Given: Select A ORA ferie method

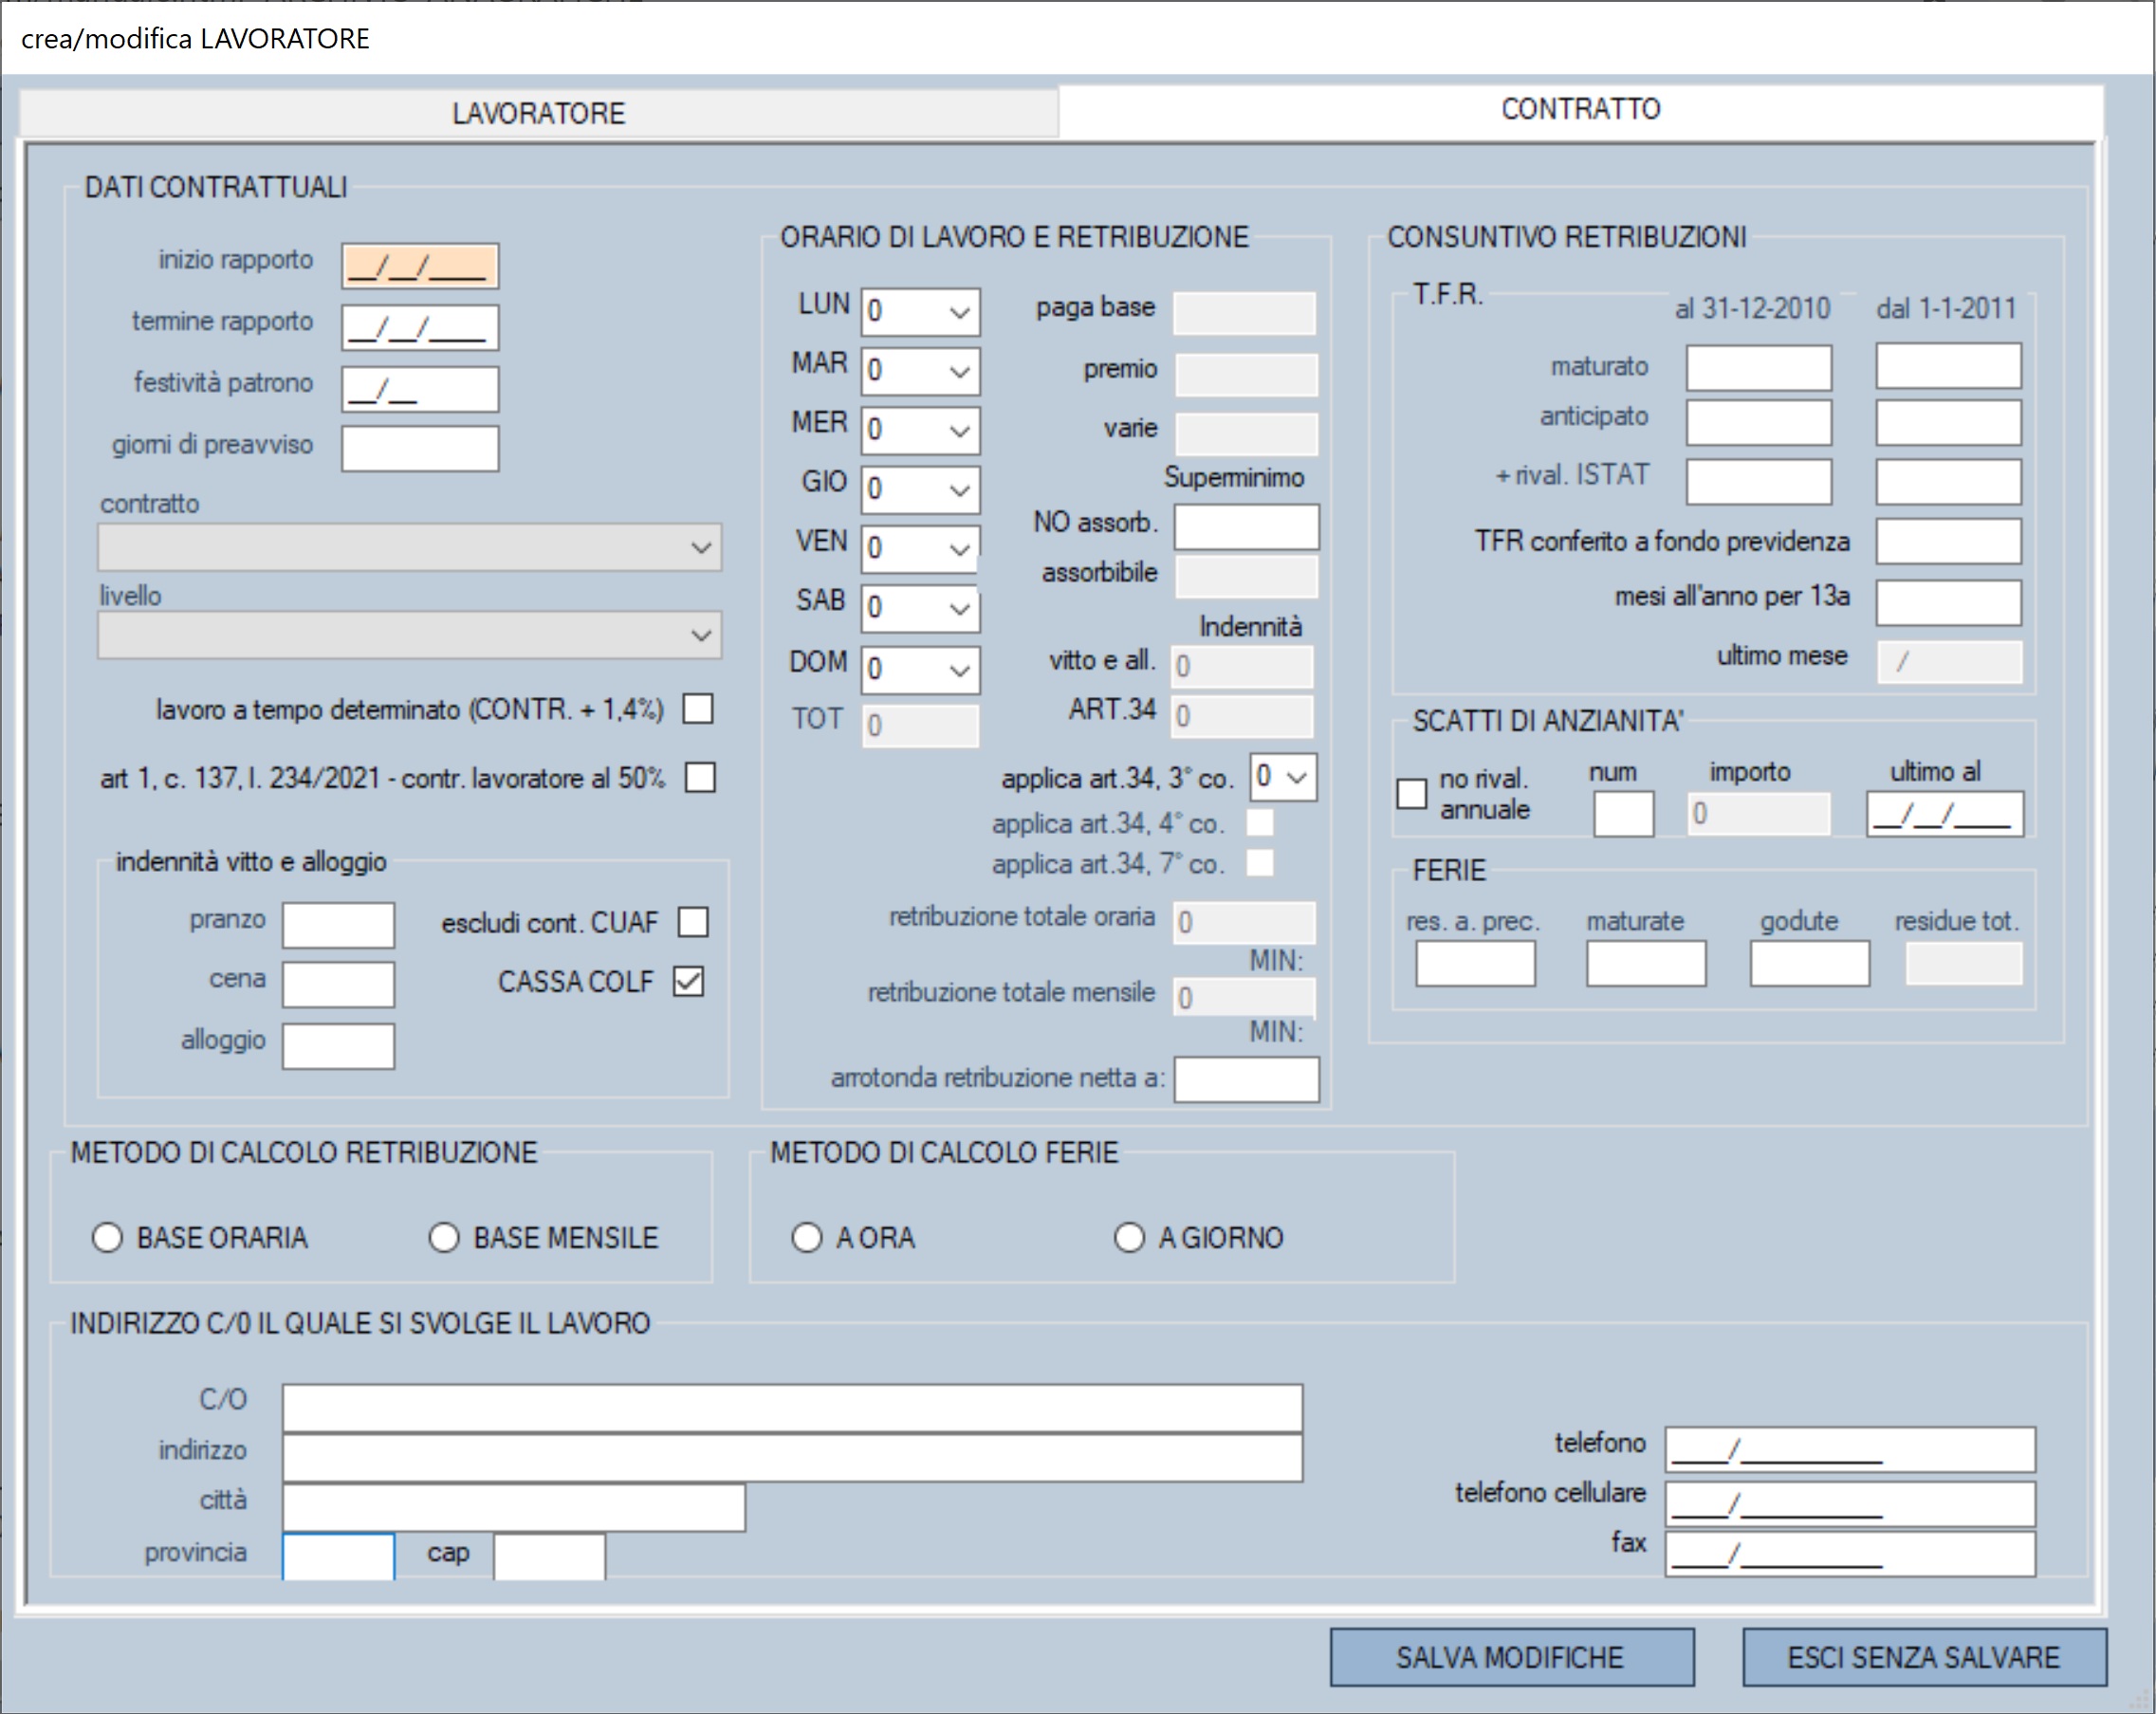Looking at the screenshot, I should pos(807,1237).
